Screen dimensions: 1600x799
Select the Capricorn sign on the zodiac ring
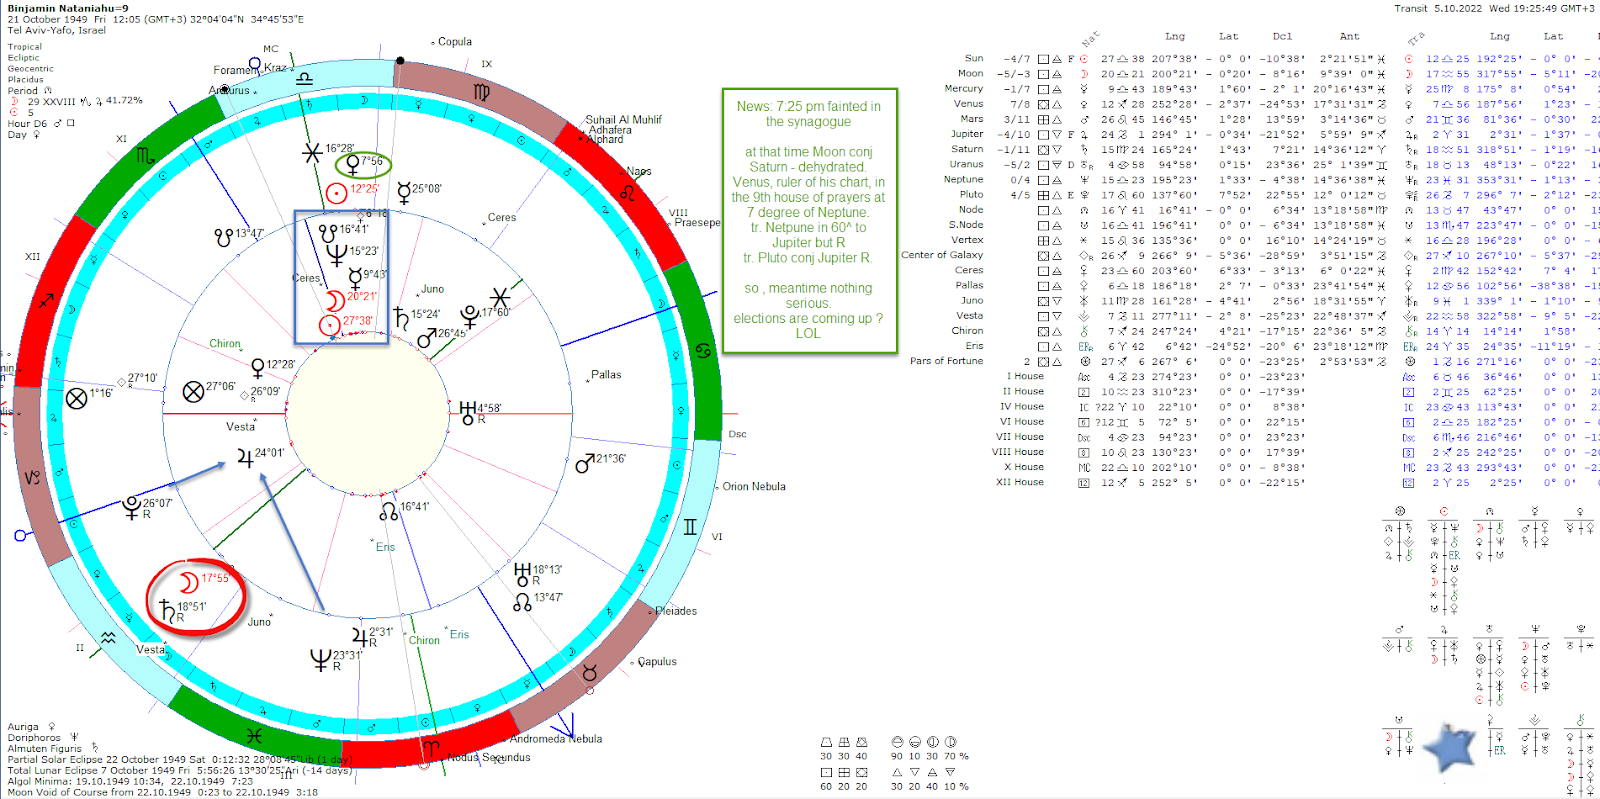click(32, 477)
